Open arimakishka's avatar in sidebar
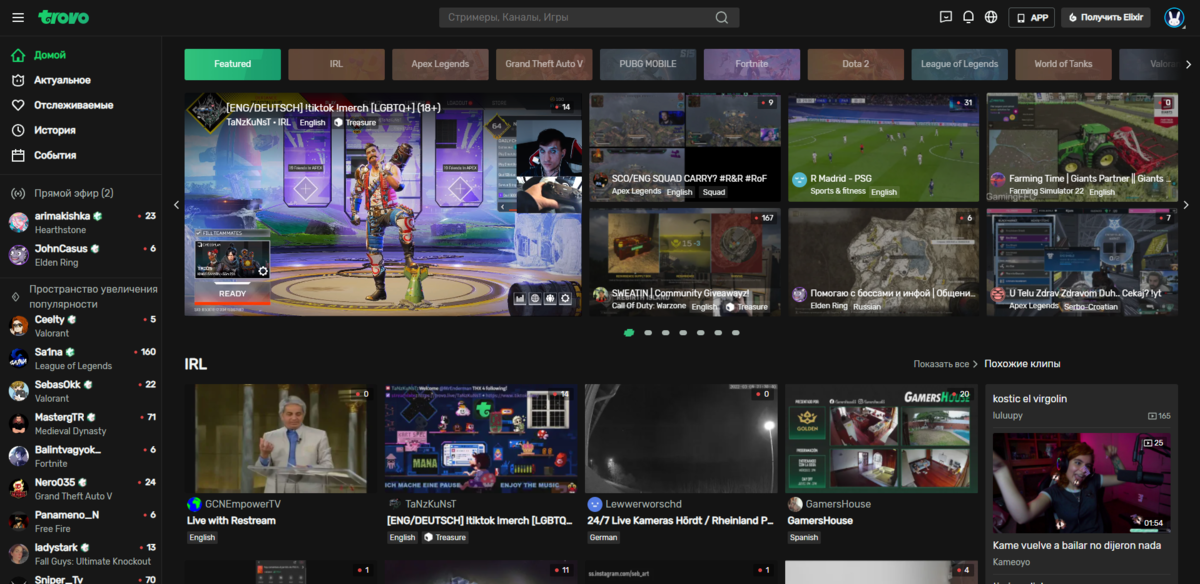Screen dimensions: 1200x584 [19, 222]
